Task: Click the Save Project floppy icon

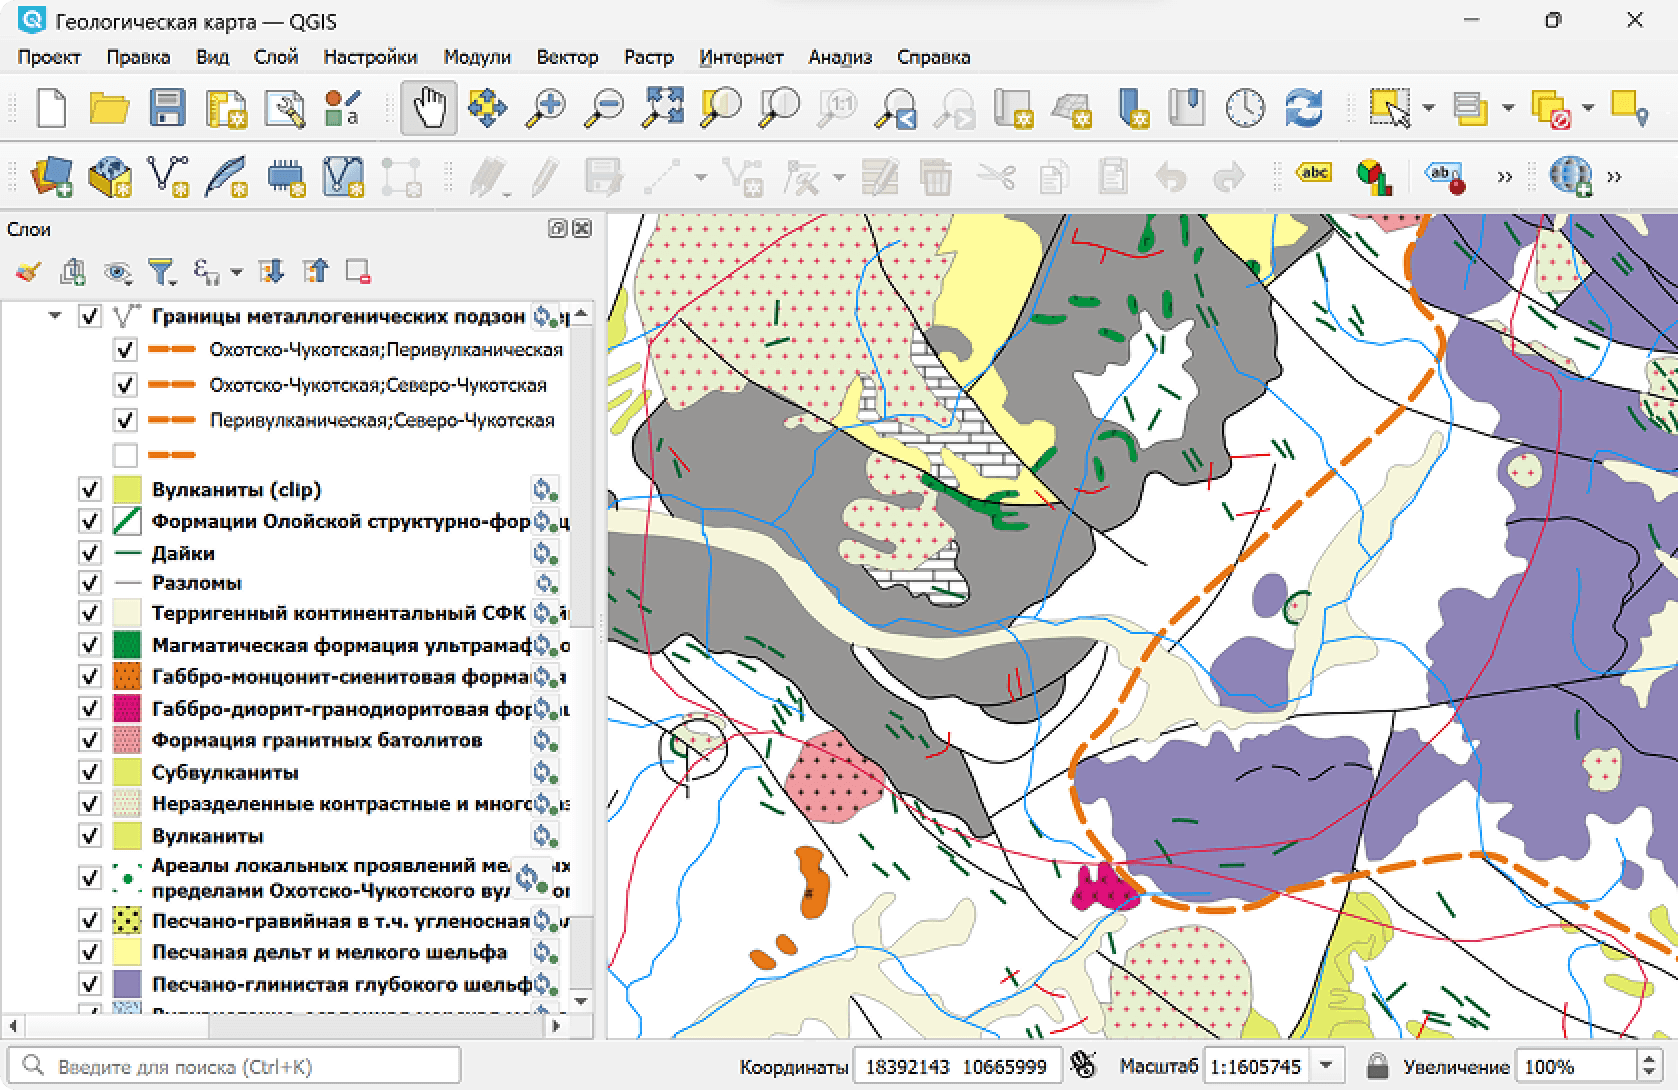Action: pos(167,107)
